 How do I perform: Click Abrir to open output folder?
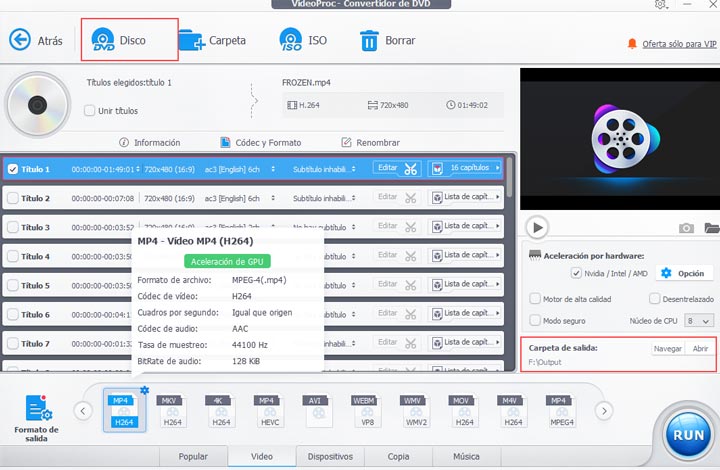[700, 348]
